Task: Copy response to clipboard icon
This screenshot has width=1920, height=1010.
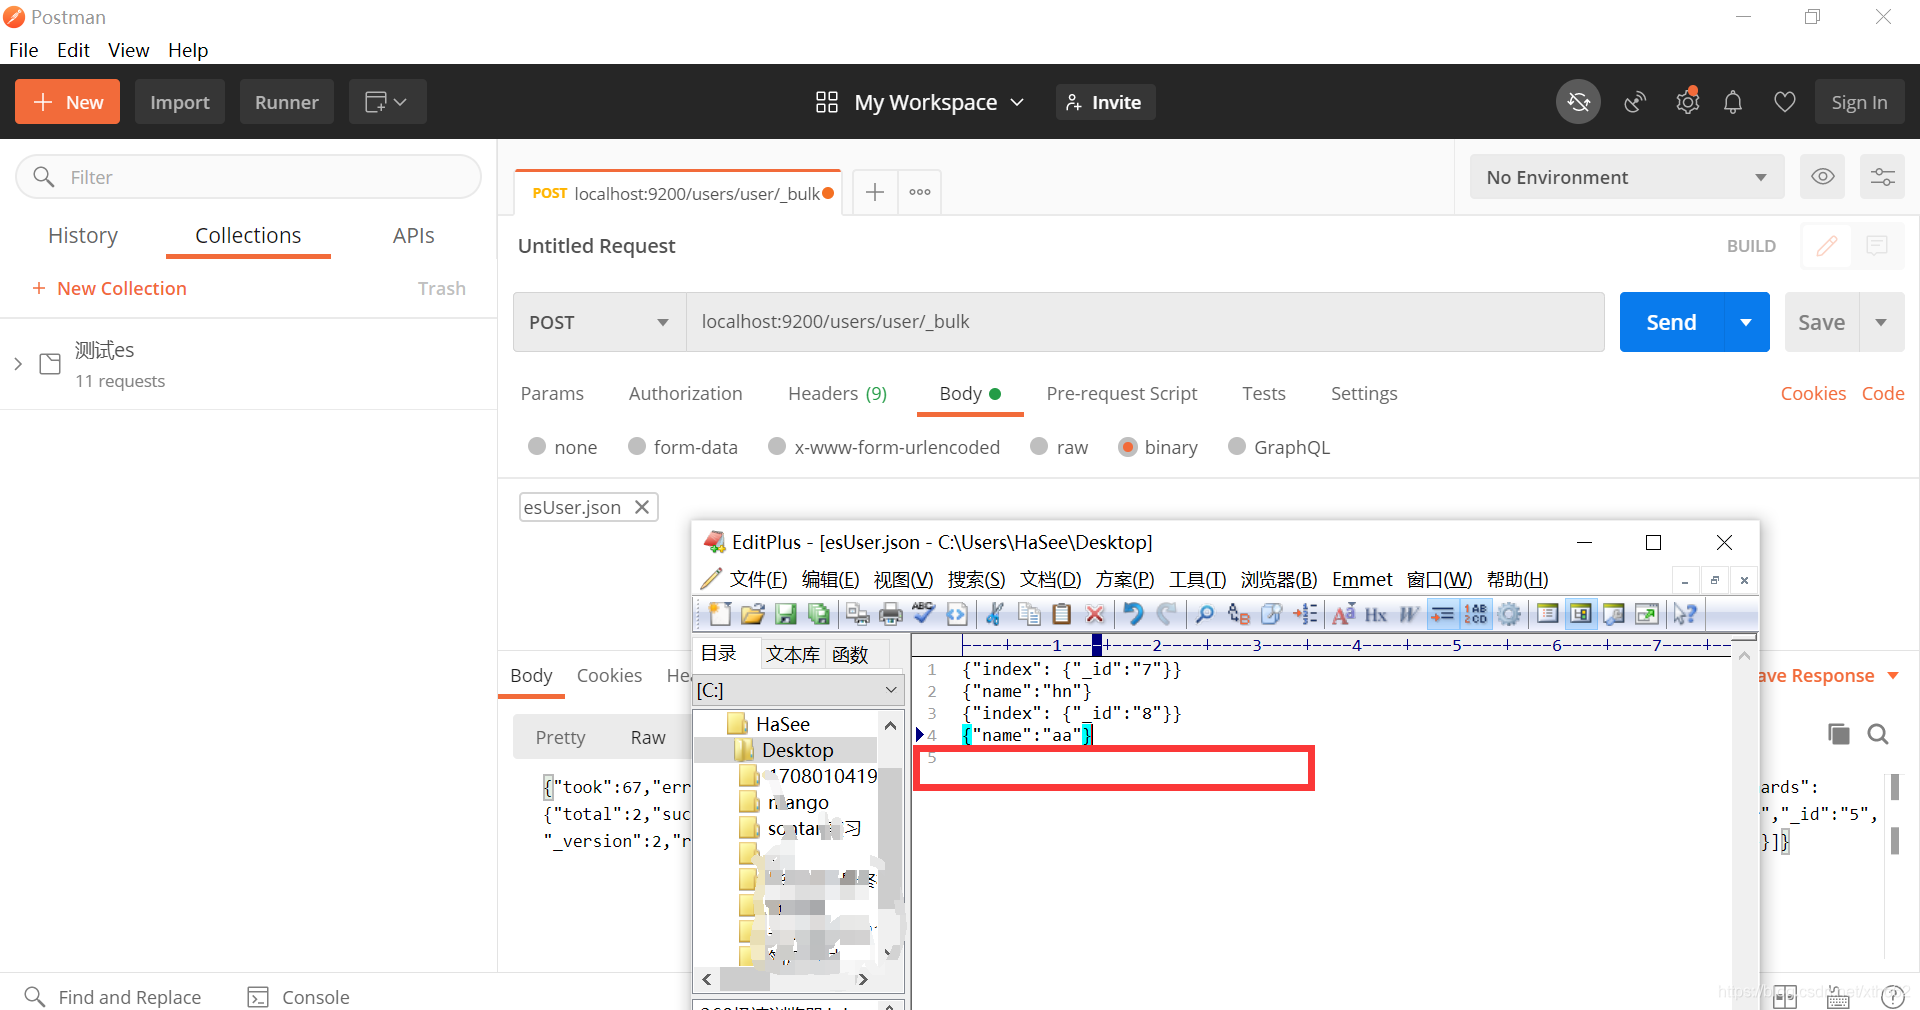Action: (1838, 734)
